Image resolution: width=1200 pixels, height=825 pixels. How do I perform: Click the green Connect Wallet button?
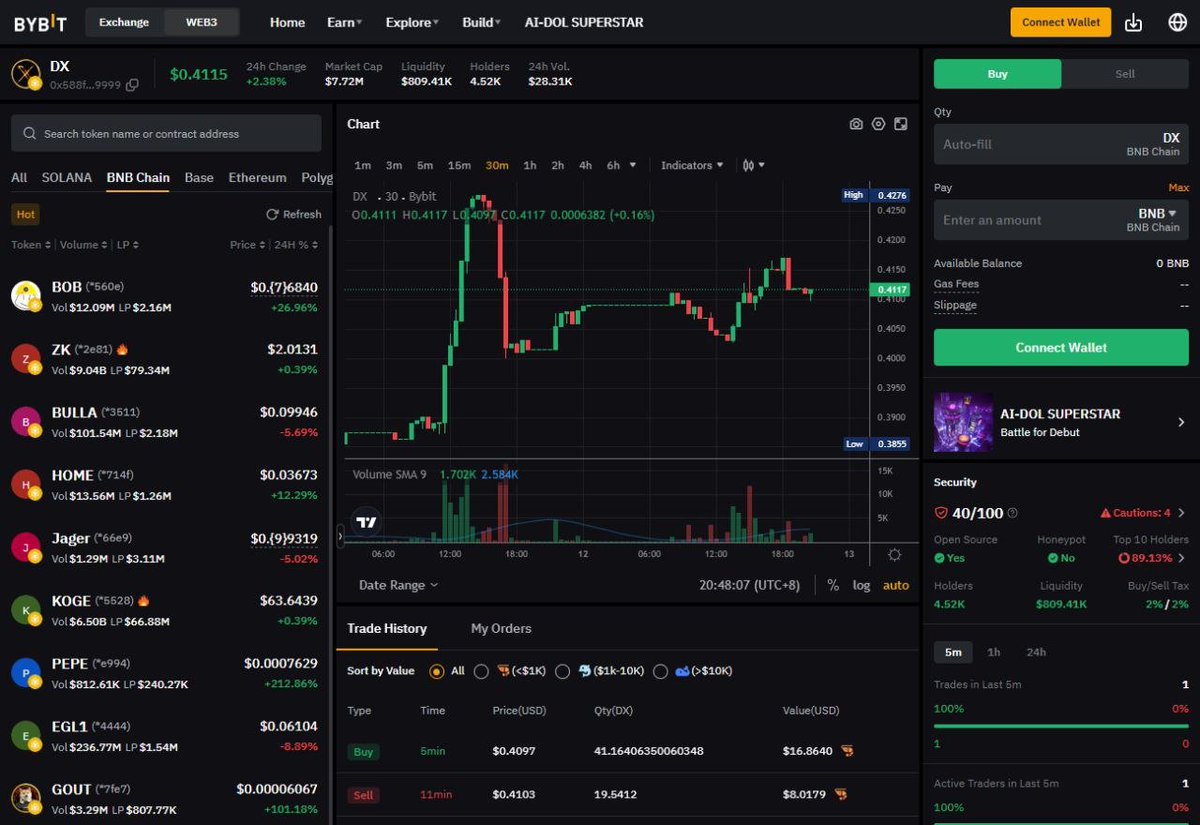(1061, 347)
